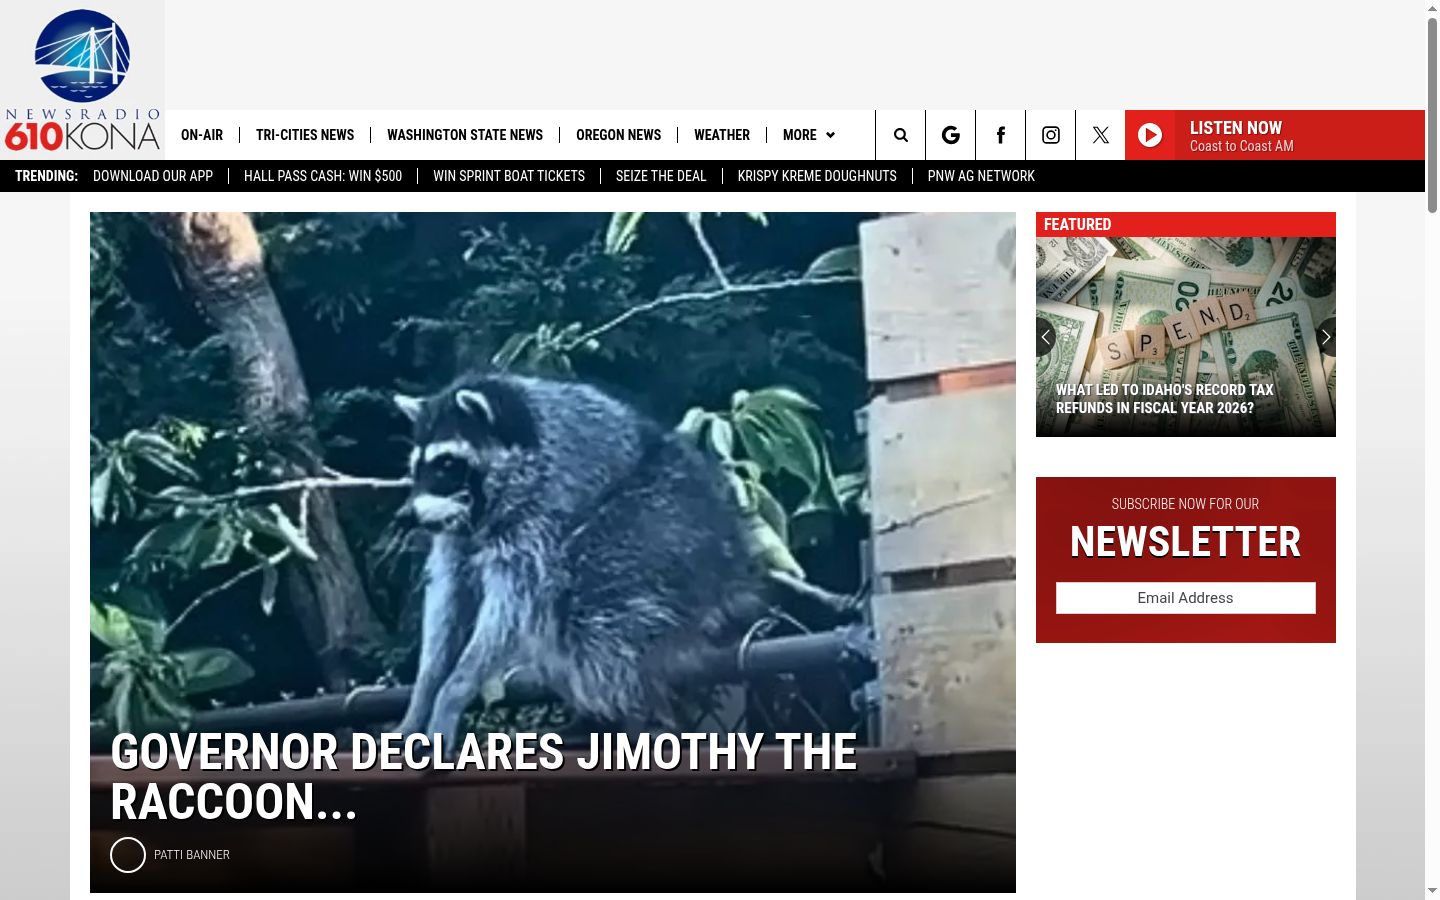Open the X (Twitter) icon link
Image resolution: width=1440 pixels, height=900 pixels.
coord(1100,135)
